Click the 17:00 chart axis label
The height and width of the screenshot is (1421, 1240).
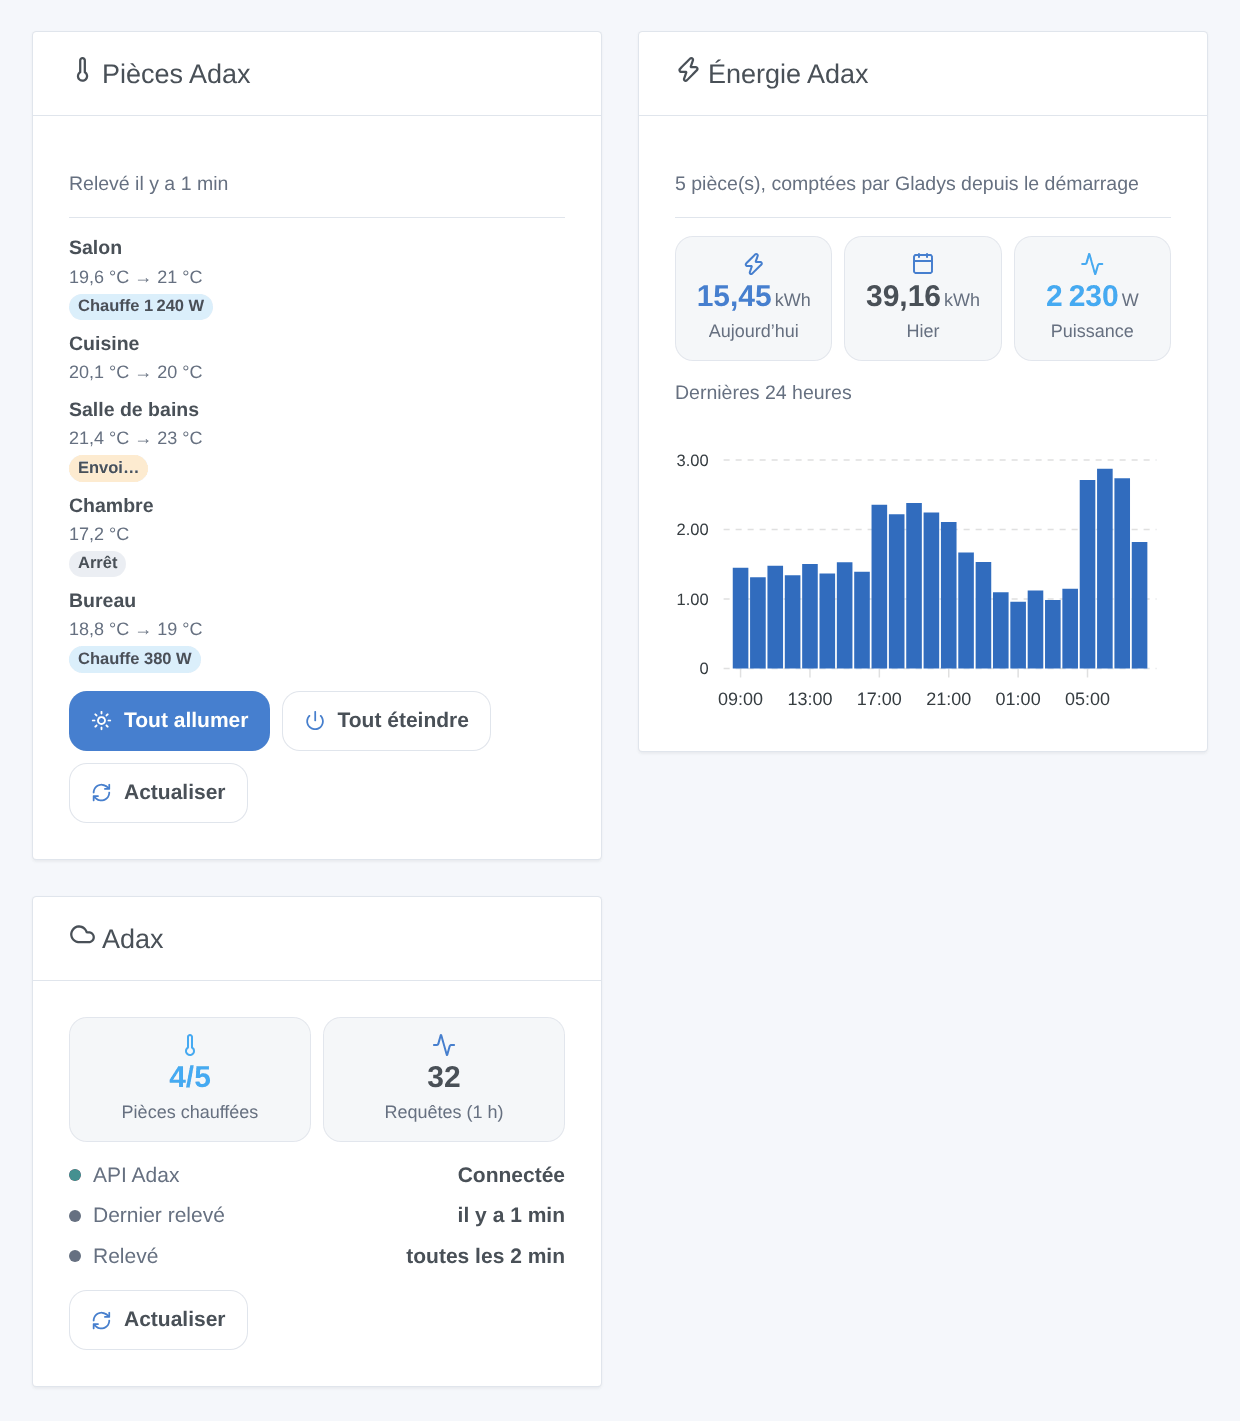pyautogui.click(x=879, y=699)
